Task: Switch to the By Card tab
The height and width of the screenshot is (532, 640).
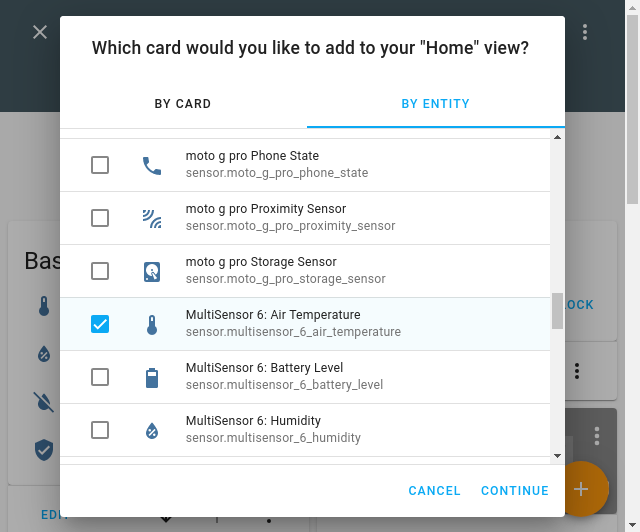Action: click(183, 104)
